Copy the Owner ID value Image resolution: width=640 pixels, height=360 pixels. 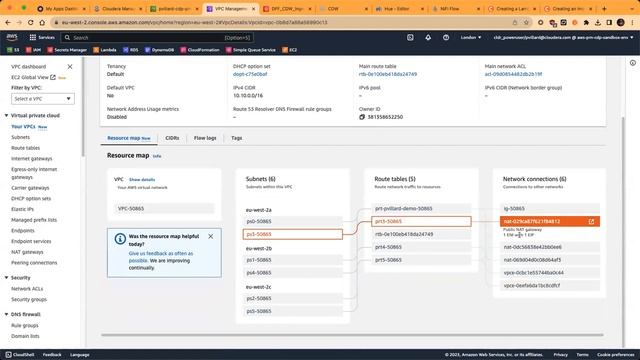click(362, 117)
